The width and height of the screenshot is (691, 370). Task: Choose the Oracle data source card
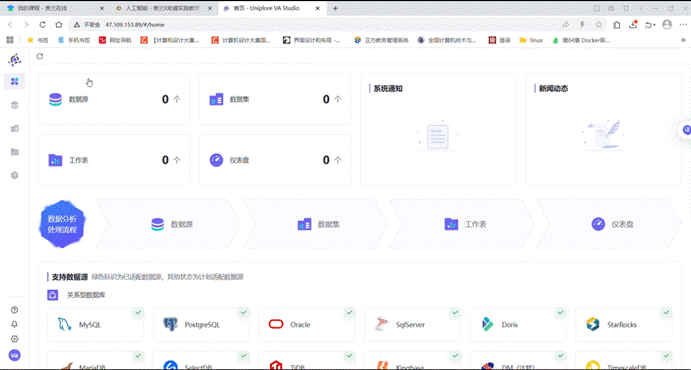pos(307,325)
